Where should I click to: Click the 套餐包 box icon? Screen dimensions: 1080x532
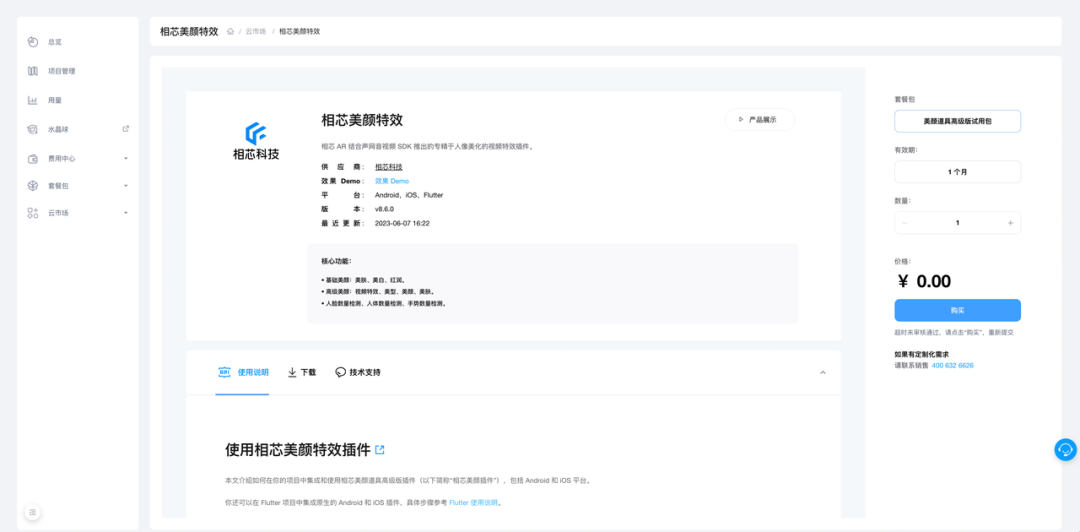coord(32,186)
